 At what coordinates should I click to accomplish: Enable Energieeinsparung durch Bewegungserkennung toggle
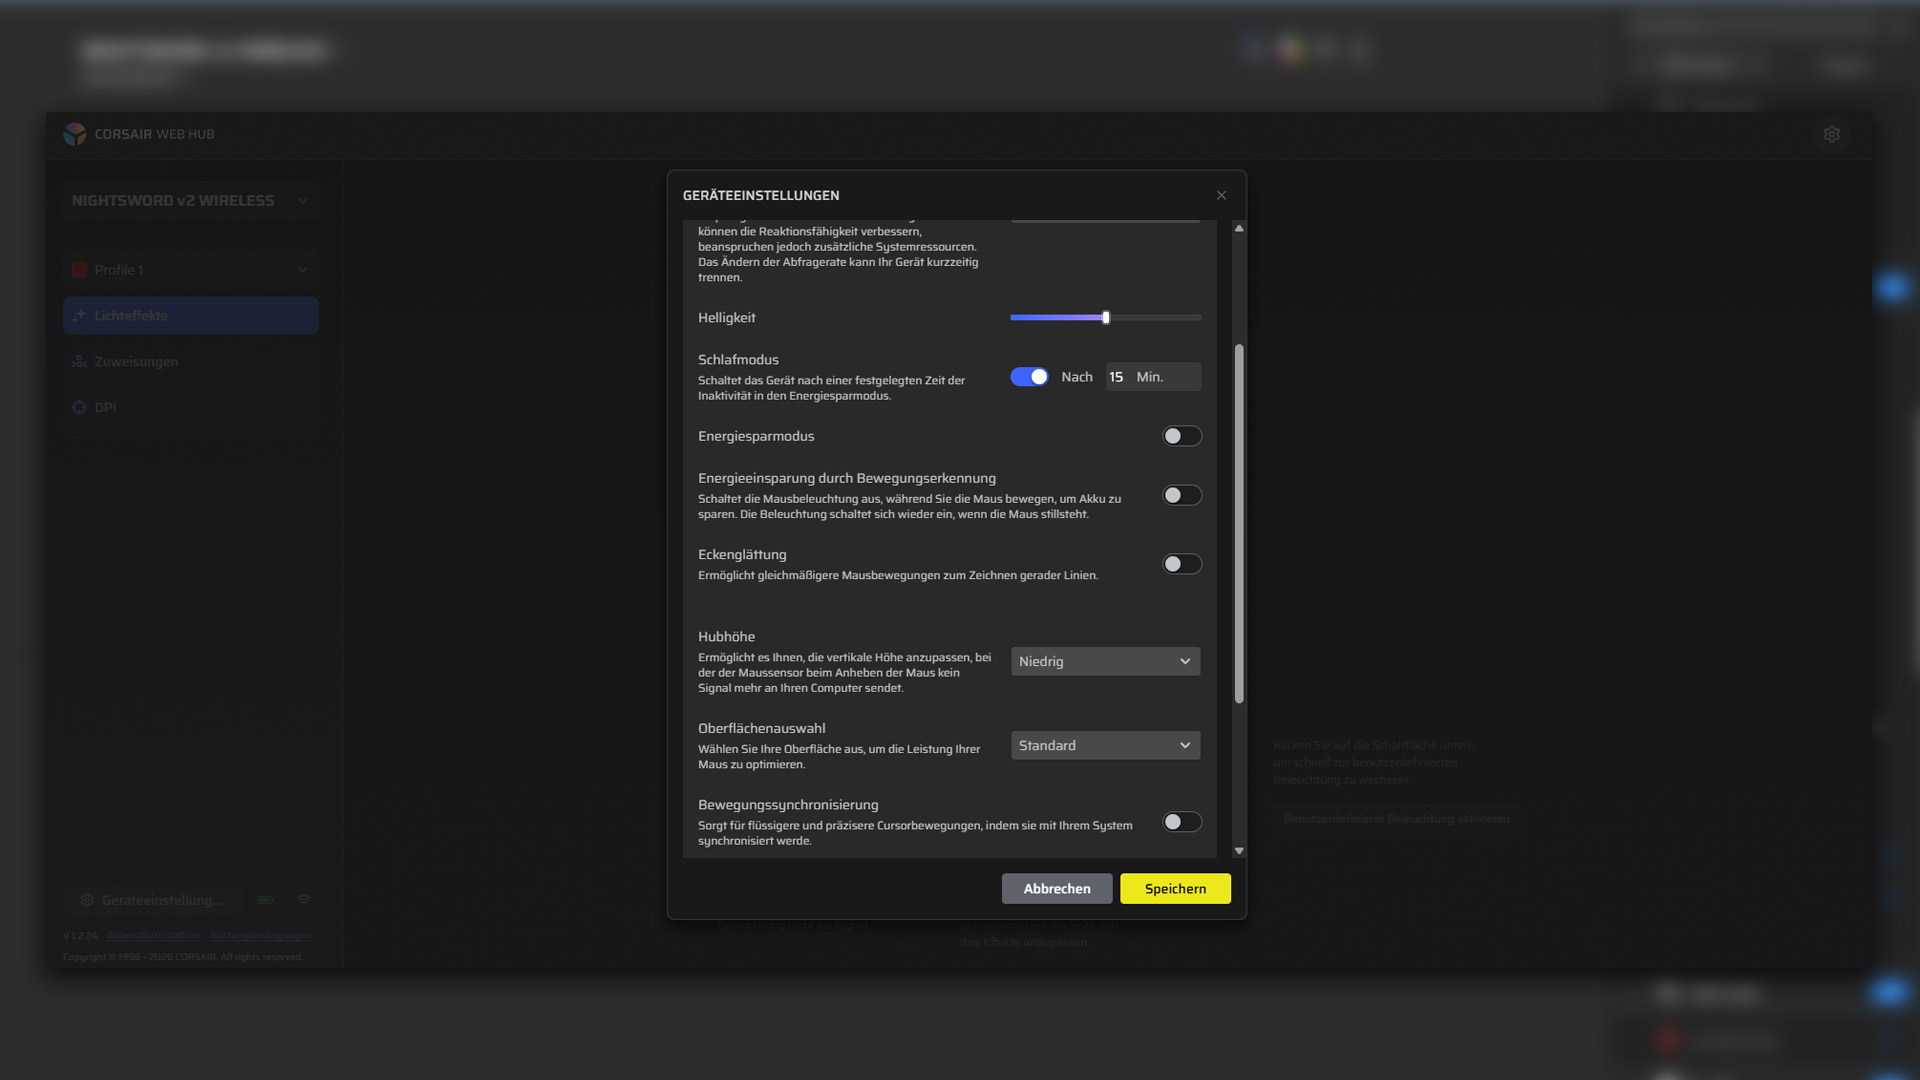coord(1182,496)
